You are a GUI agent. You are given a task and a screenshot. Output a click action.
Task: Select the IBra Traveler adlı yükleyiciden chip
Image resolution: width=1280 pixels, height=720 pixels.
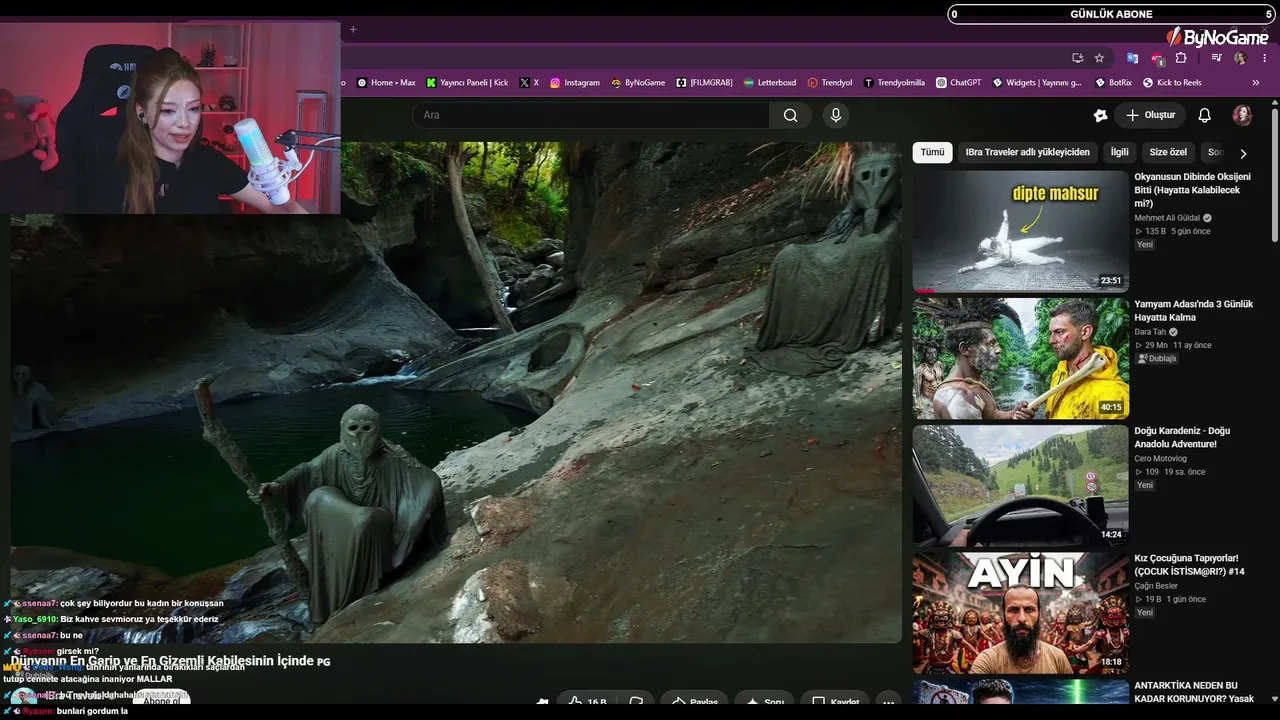point(1027,152)
